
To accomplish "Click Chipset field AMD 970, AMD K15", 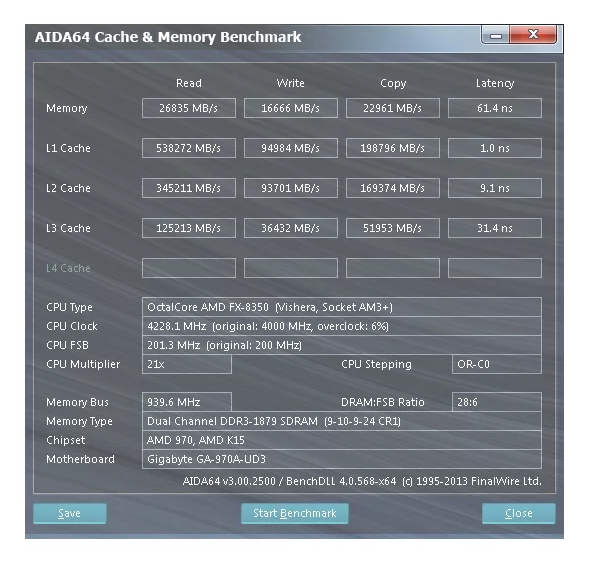I will (342, 440).
